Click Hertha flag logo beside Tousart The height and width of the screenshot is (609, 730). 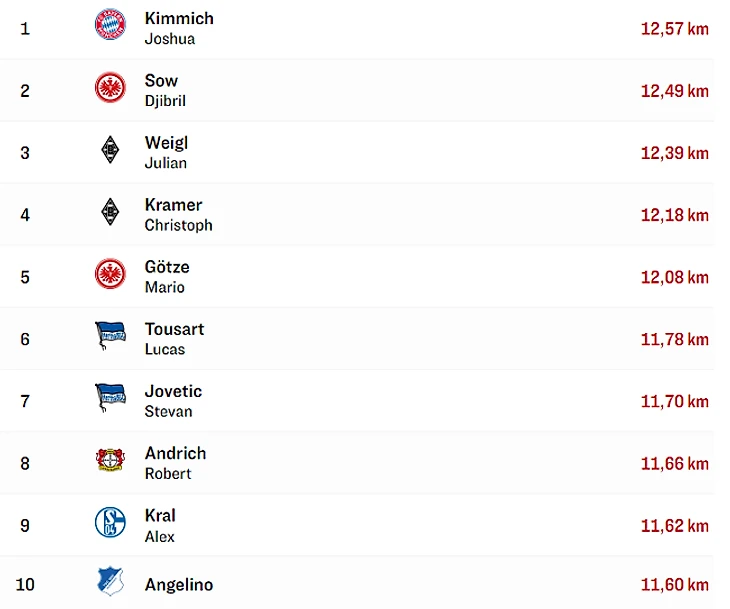tap(110, 335)
